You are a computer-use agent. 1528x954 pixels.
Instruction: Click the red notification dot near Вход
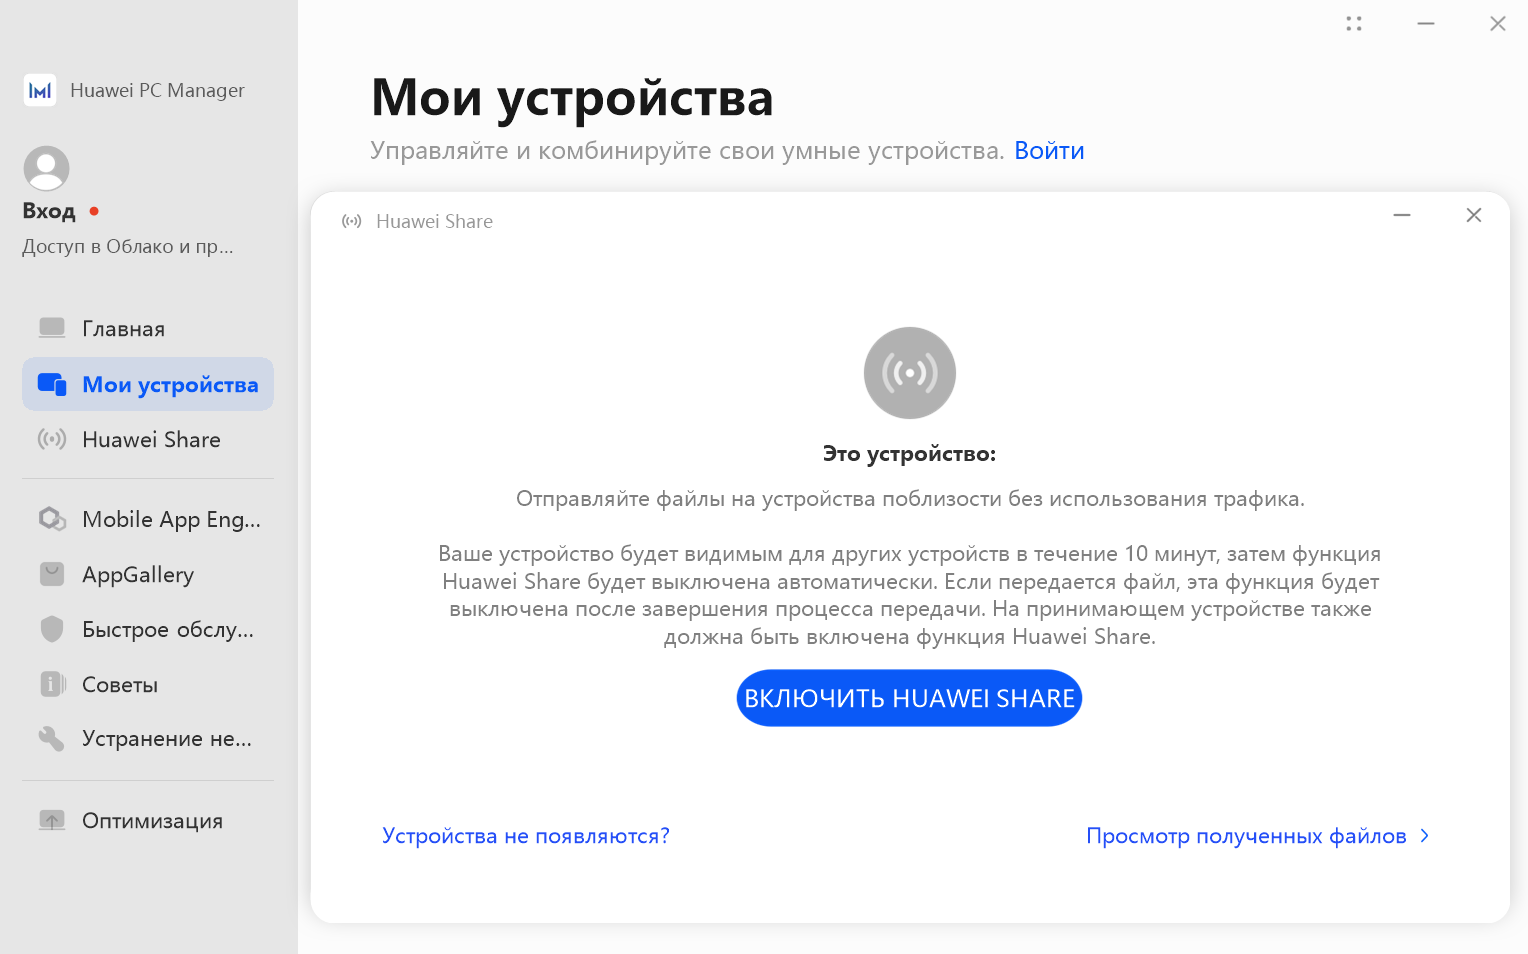94,211
